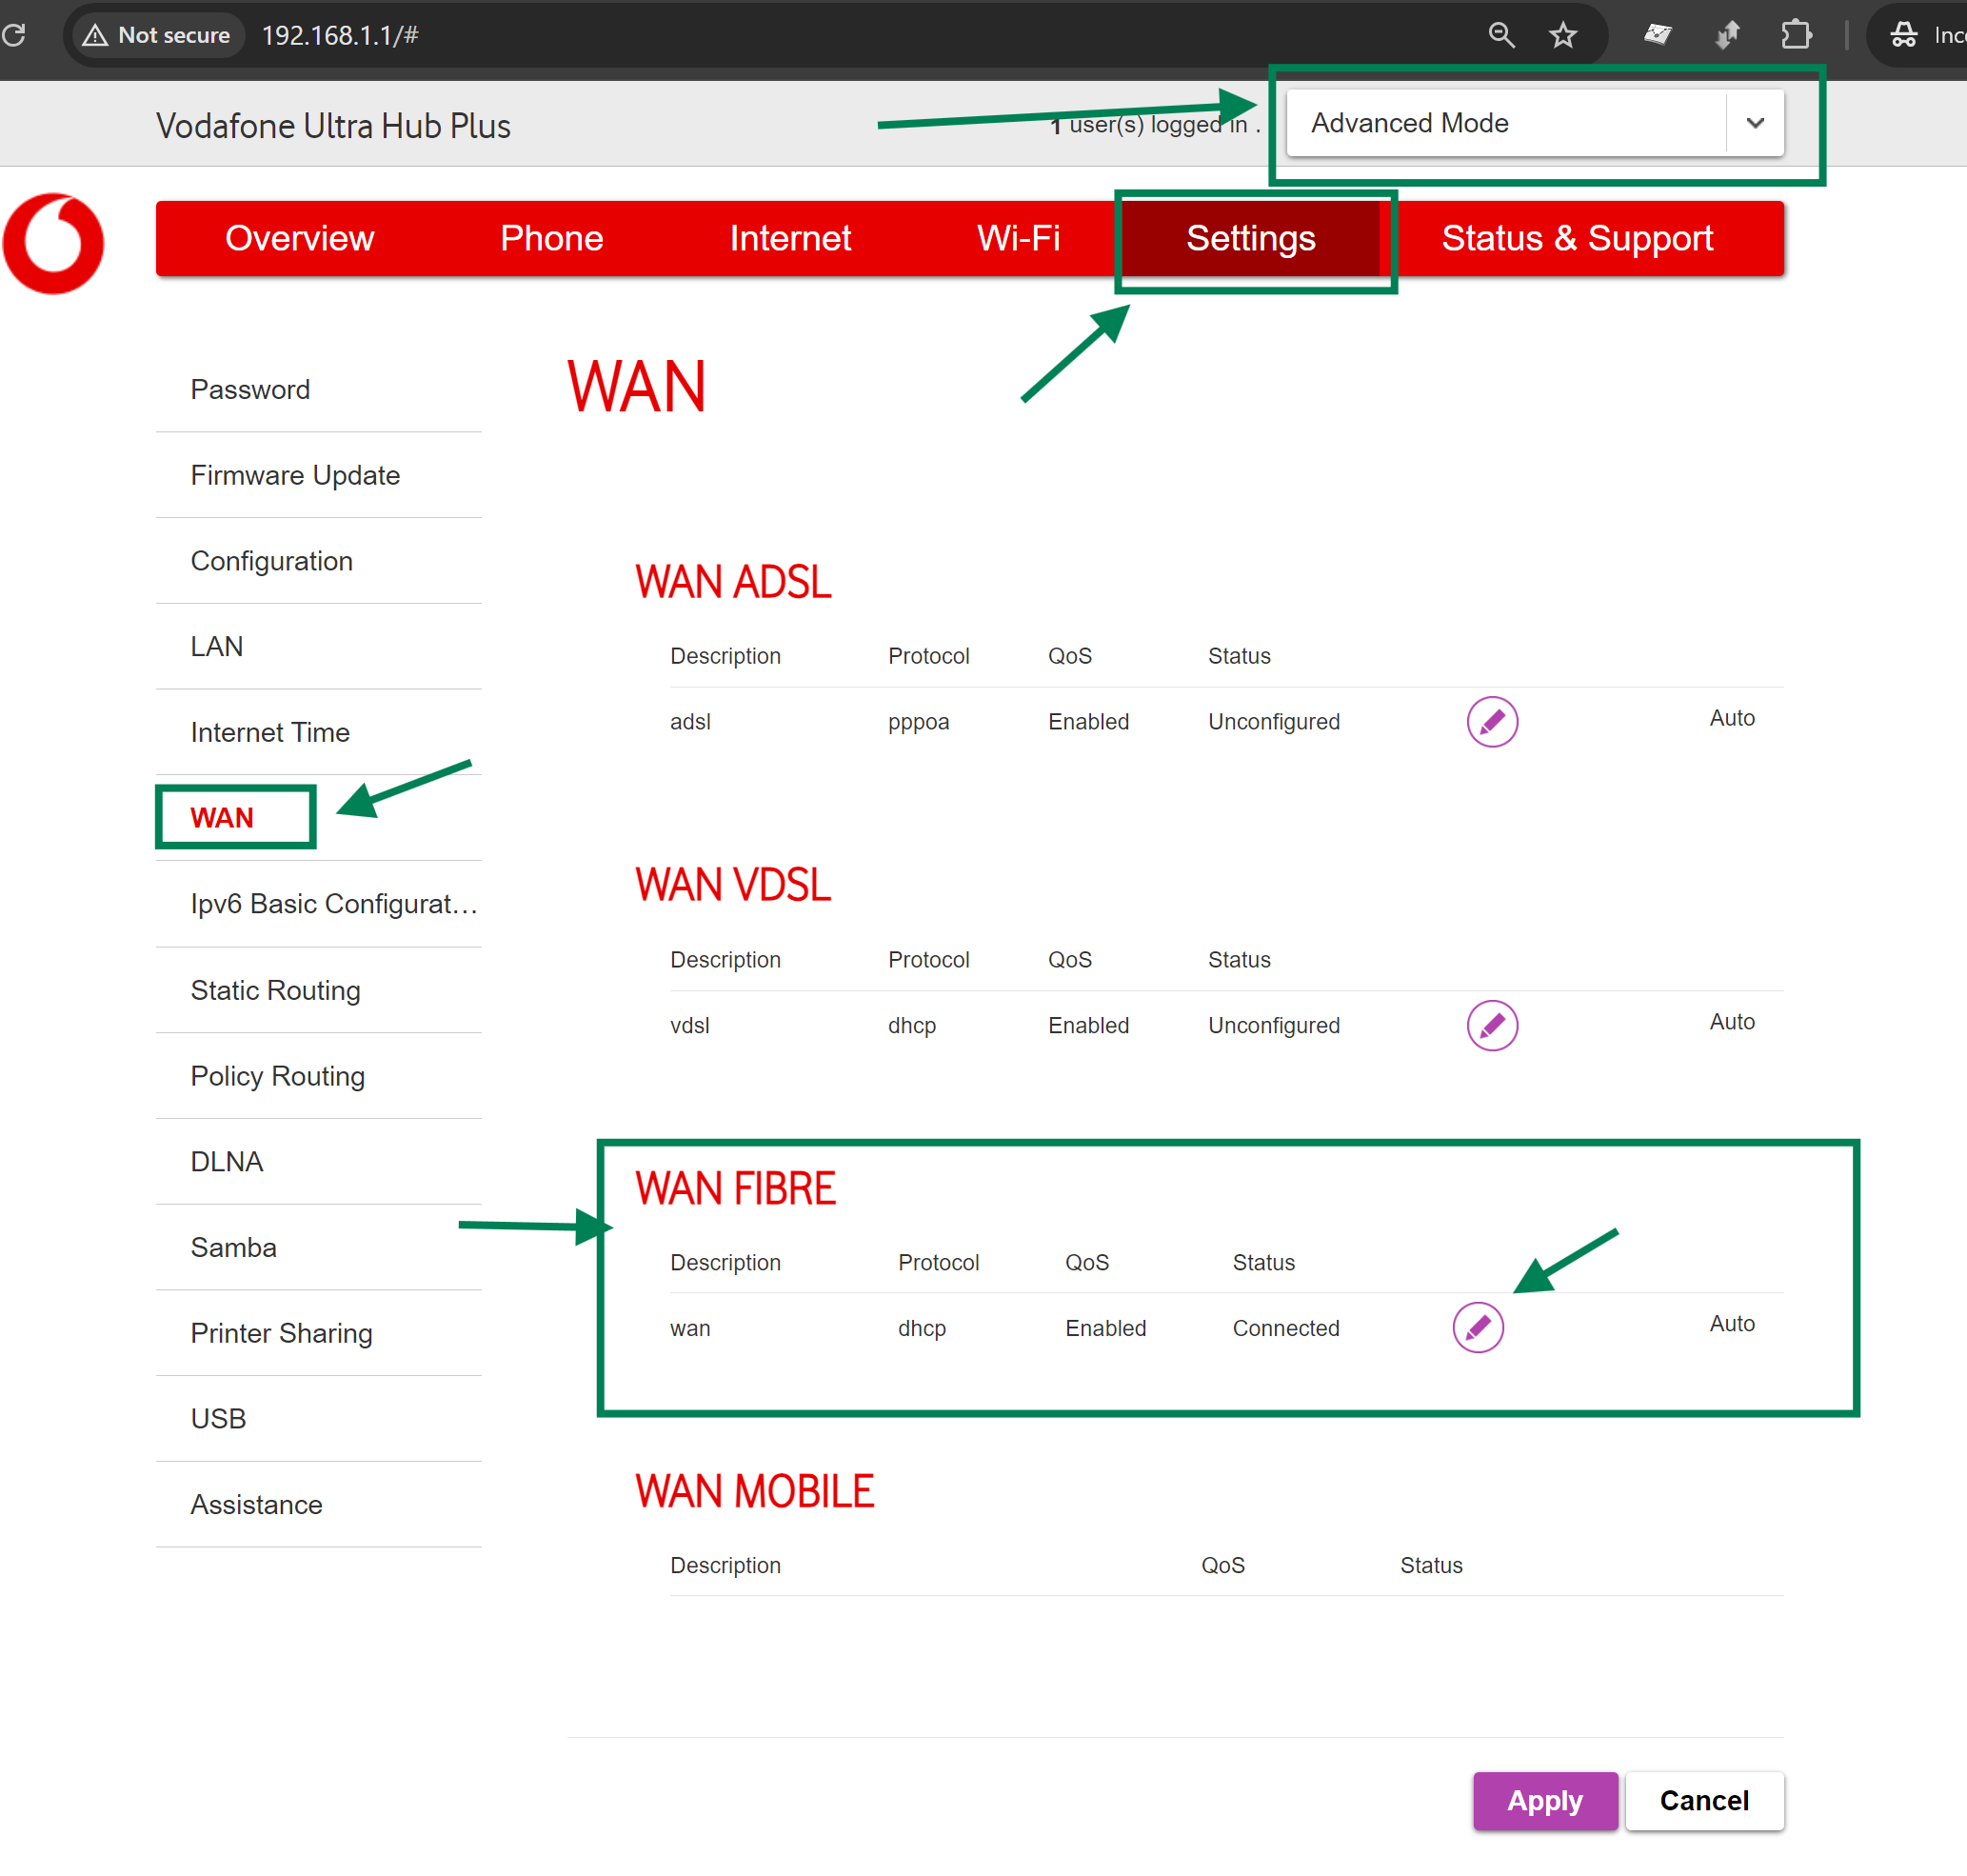1967x1876 pixels.
Task: Open LAN settings in sidebar
Action: coord(318,647)
